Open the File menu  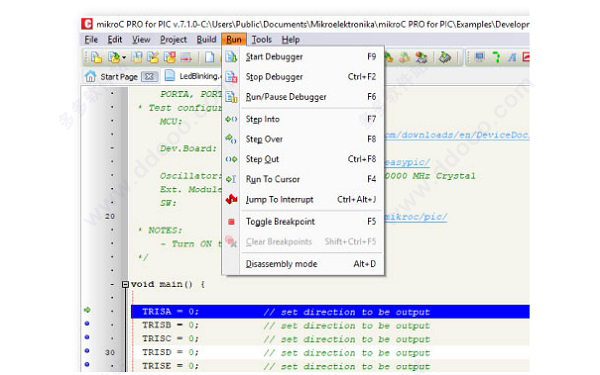click(91, 39)
